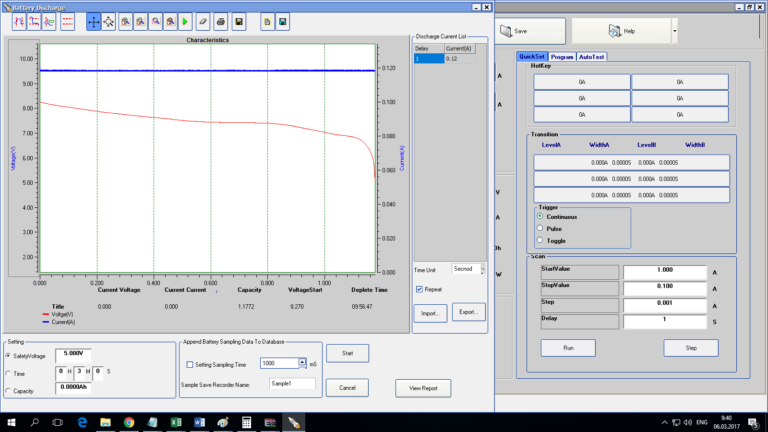This screenshot has height=432, width=768.
Task: Click the yellow document toolbar icon
Action: tap(267, 22)
